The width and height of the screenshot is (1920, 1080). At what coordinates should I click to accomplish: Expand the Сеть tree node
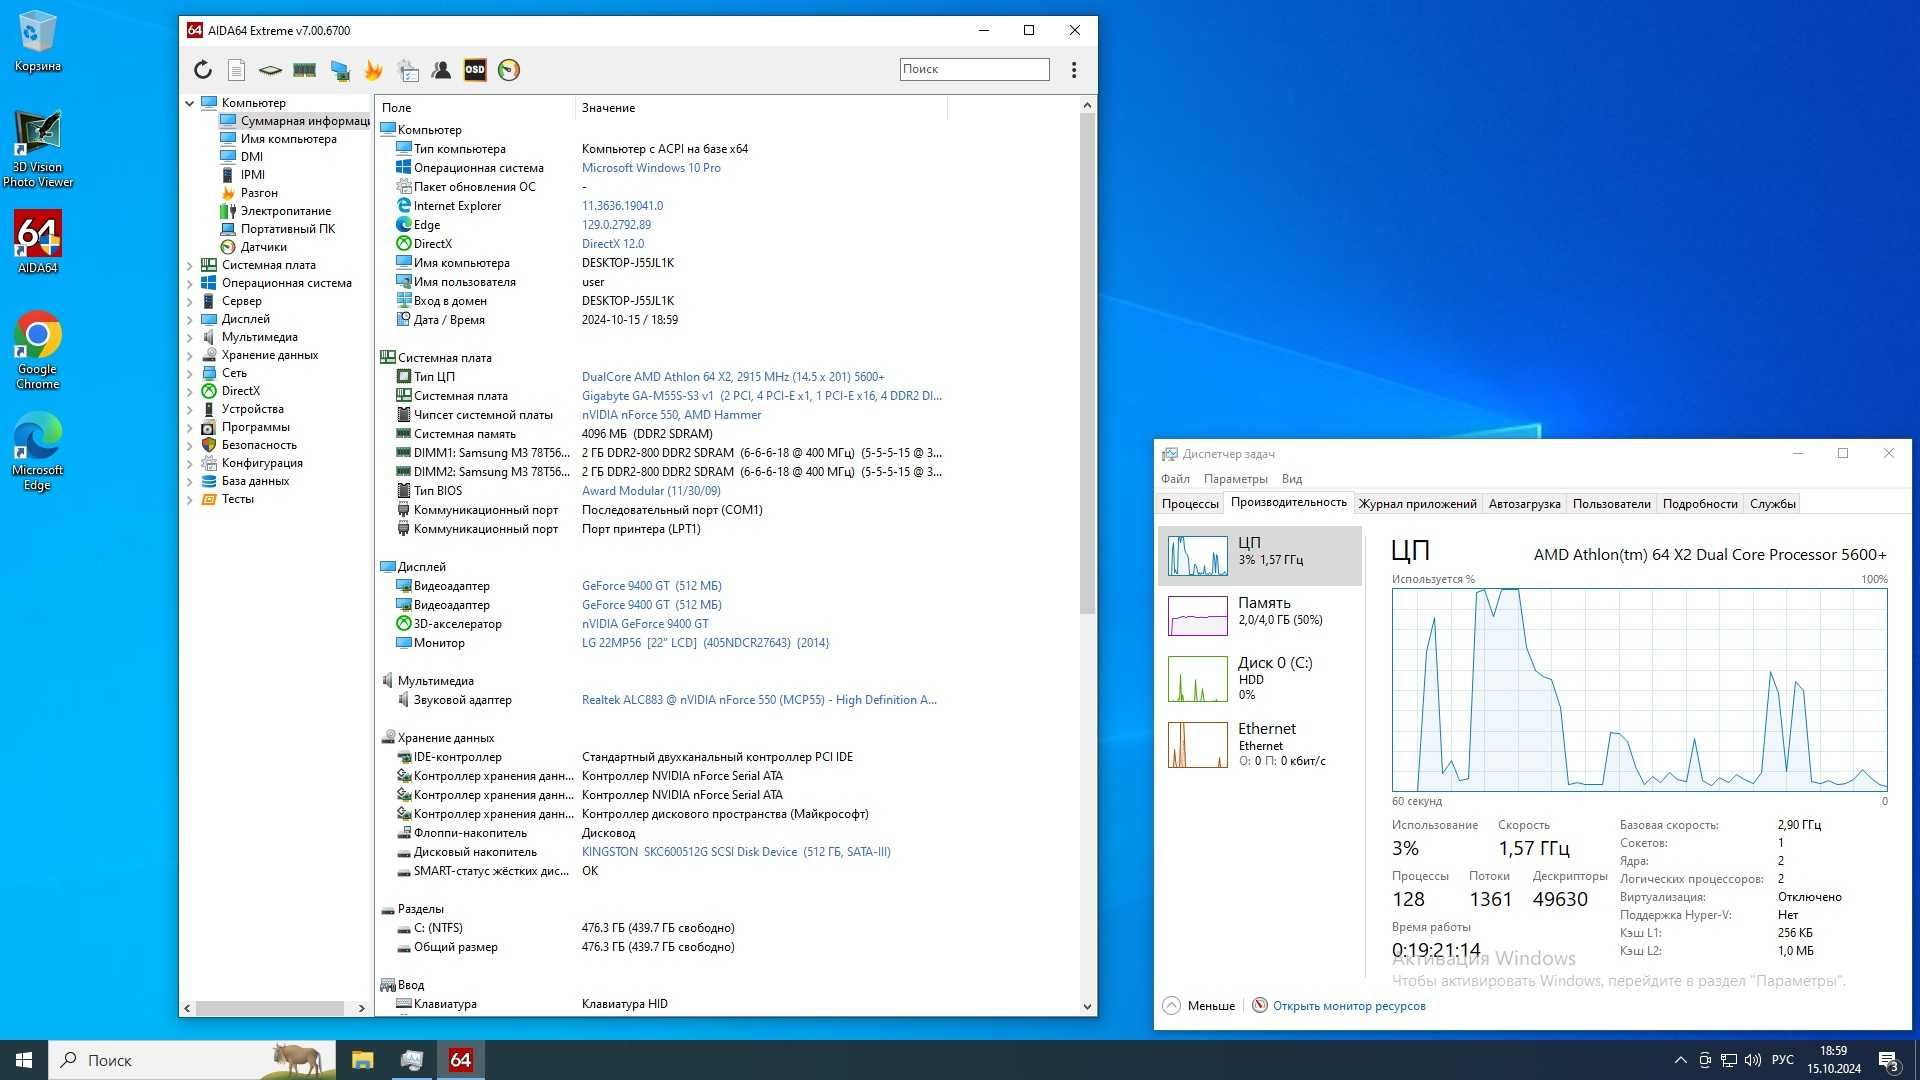click(190, 373)
